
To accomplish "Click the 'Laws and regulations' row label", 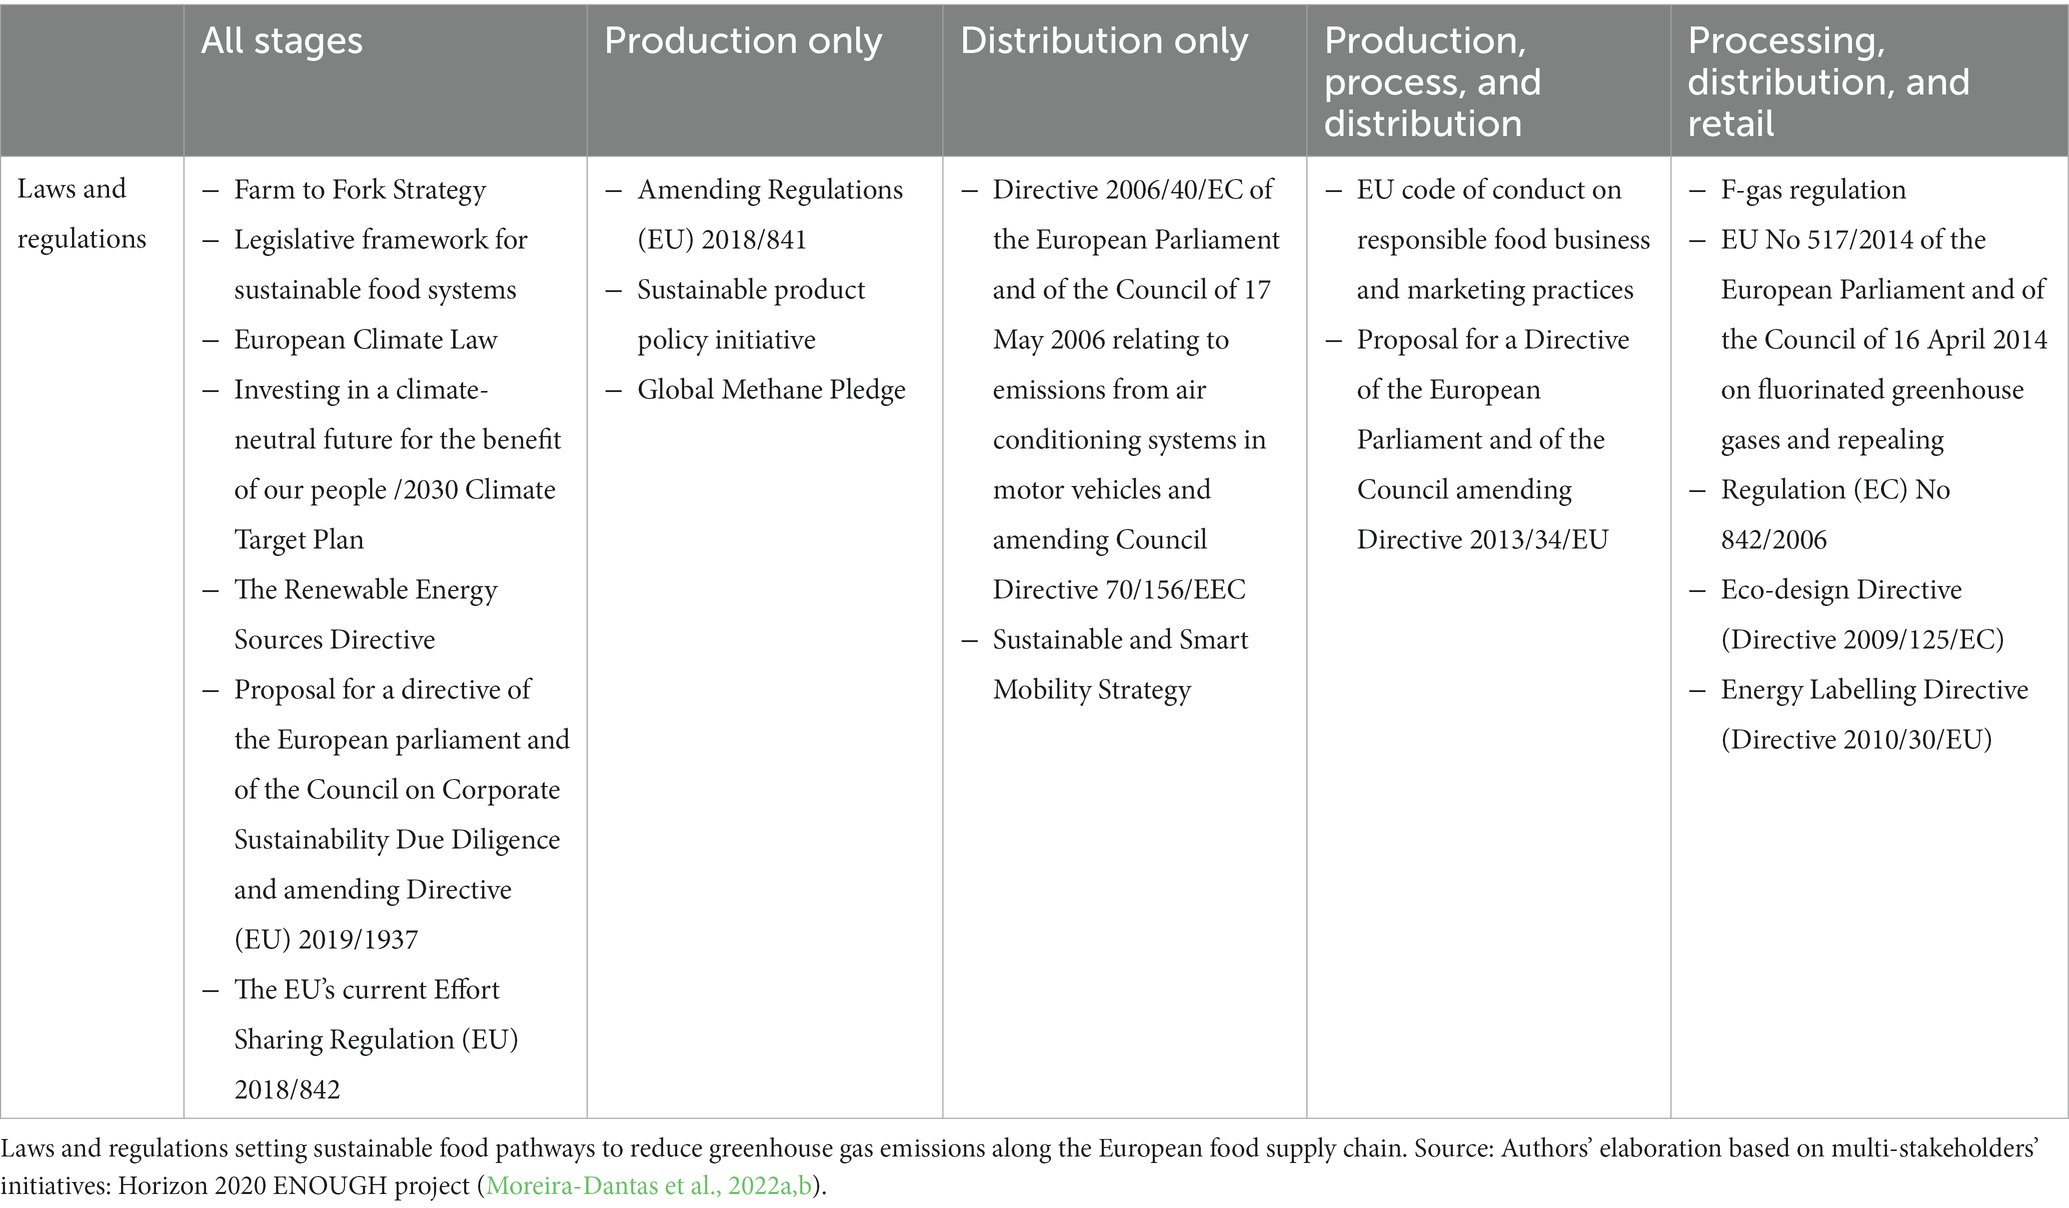I will point(82,214).
